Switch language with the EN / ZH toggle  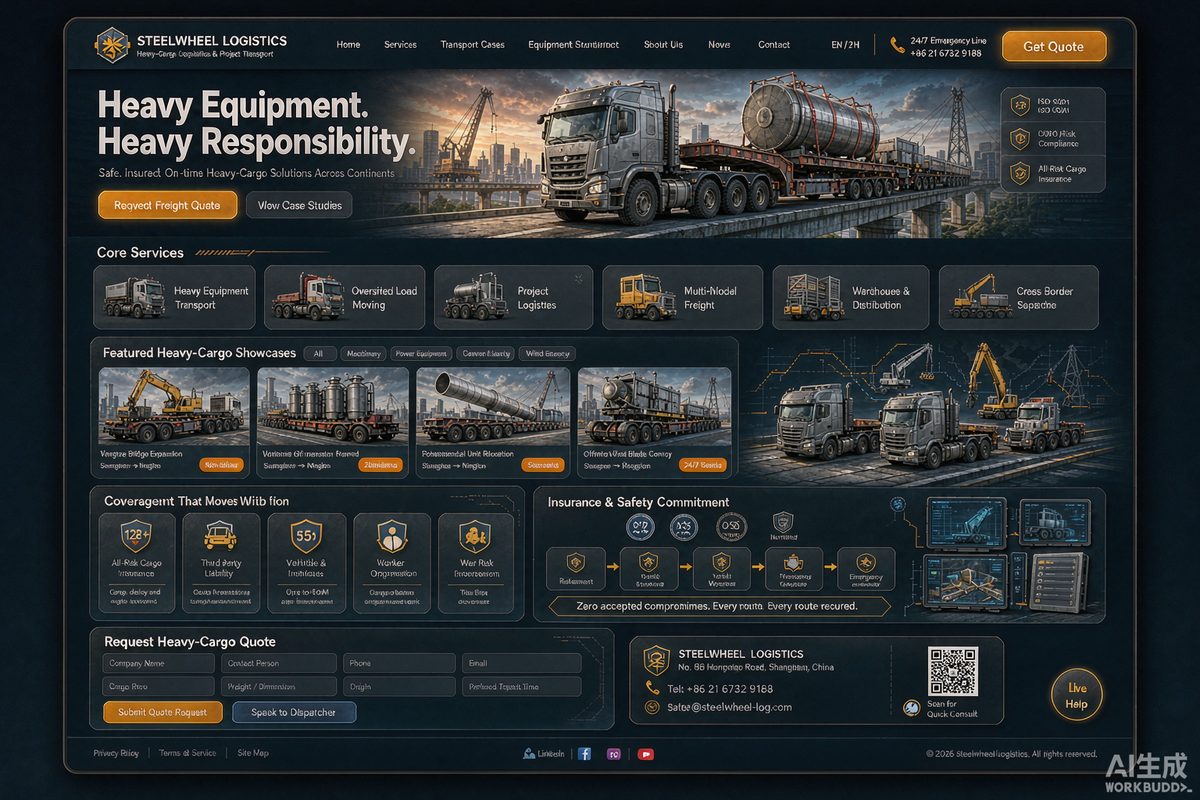[845, 45]
